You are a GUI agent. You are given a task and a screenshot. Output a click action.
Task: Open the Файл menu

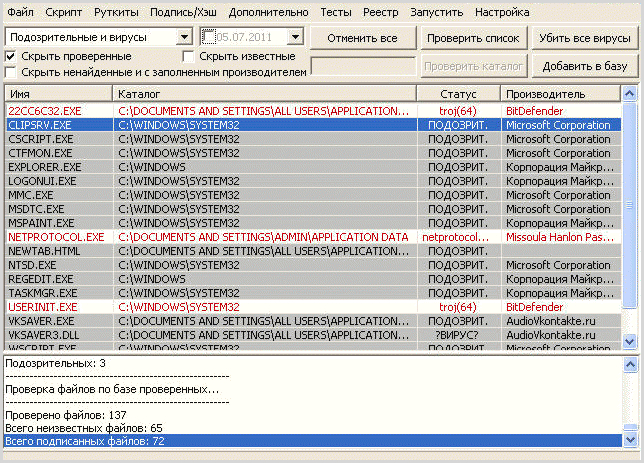point(20,13)
